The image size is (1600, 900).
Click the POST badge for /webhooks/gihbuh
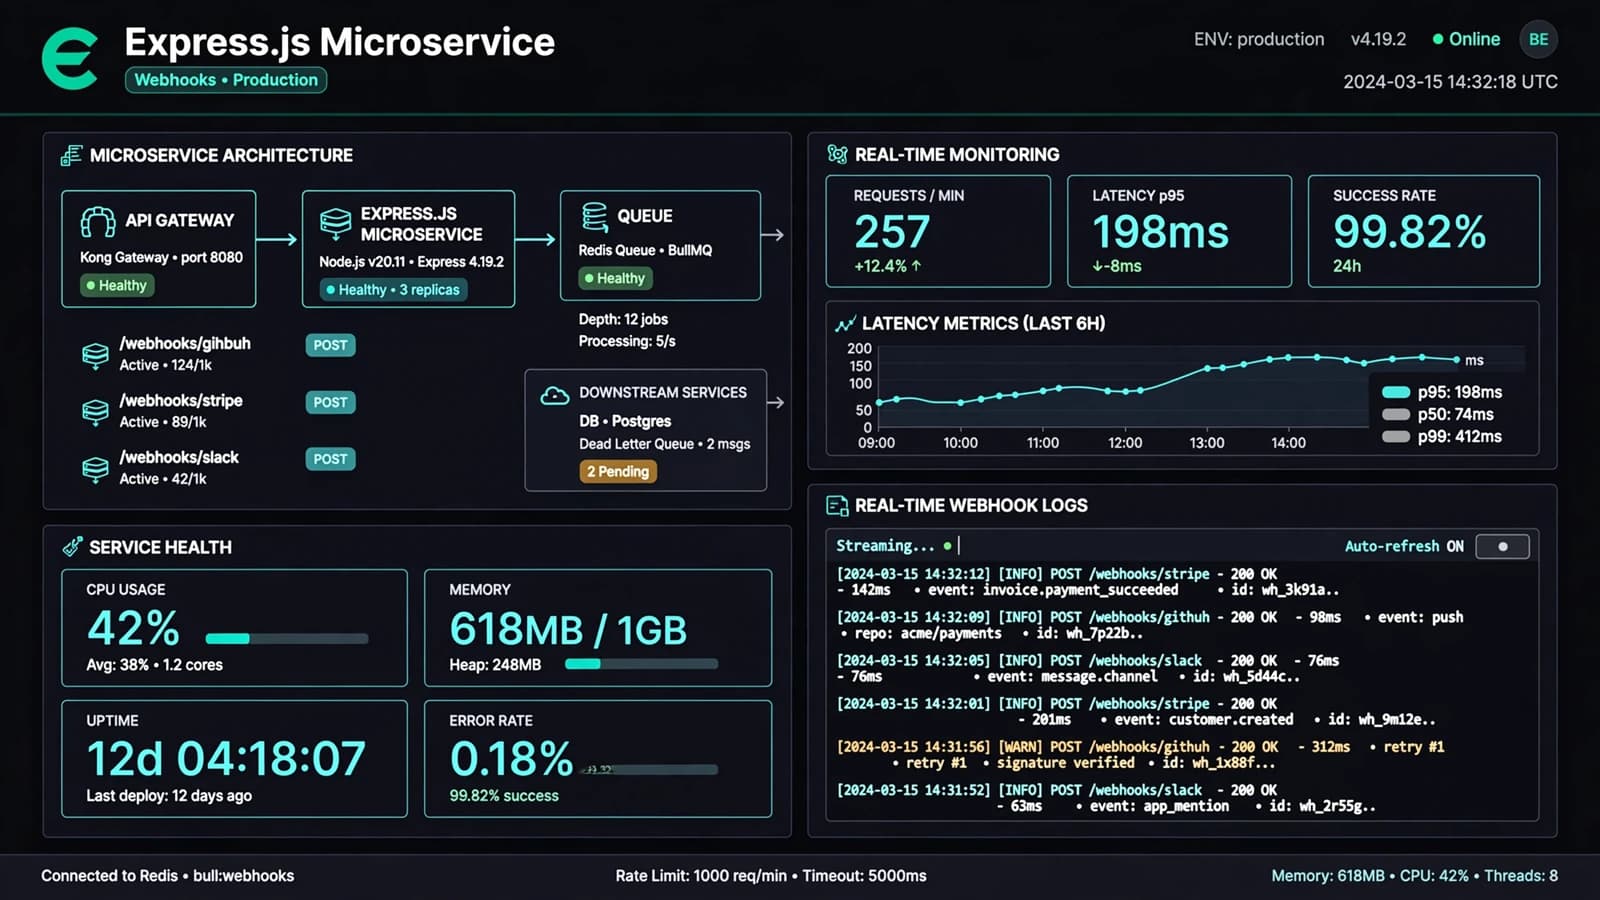[330, 345]
